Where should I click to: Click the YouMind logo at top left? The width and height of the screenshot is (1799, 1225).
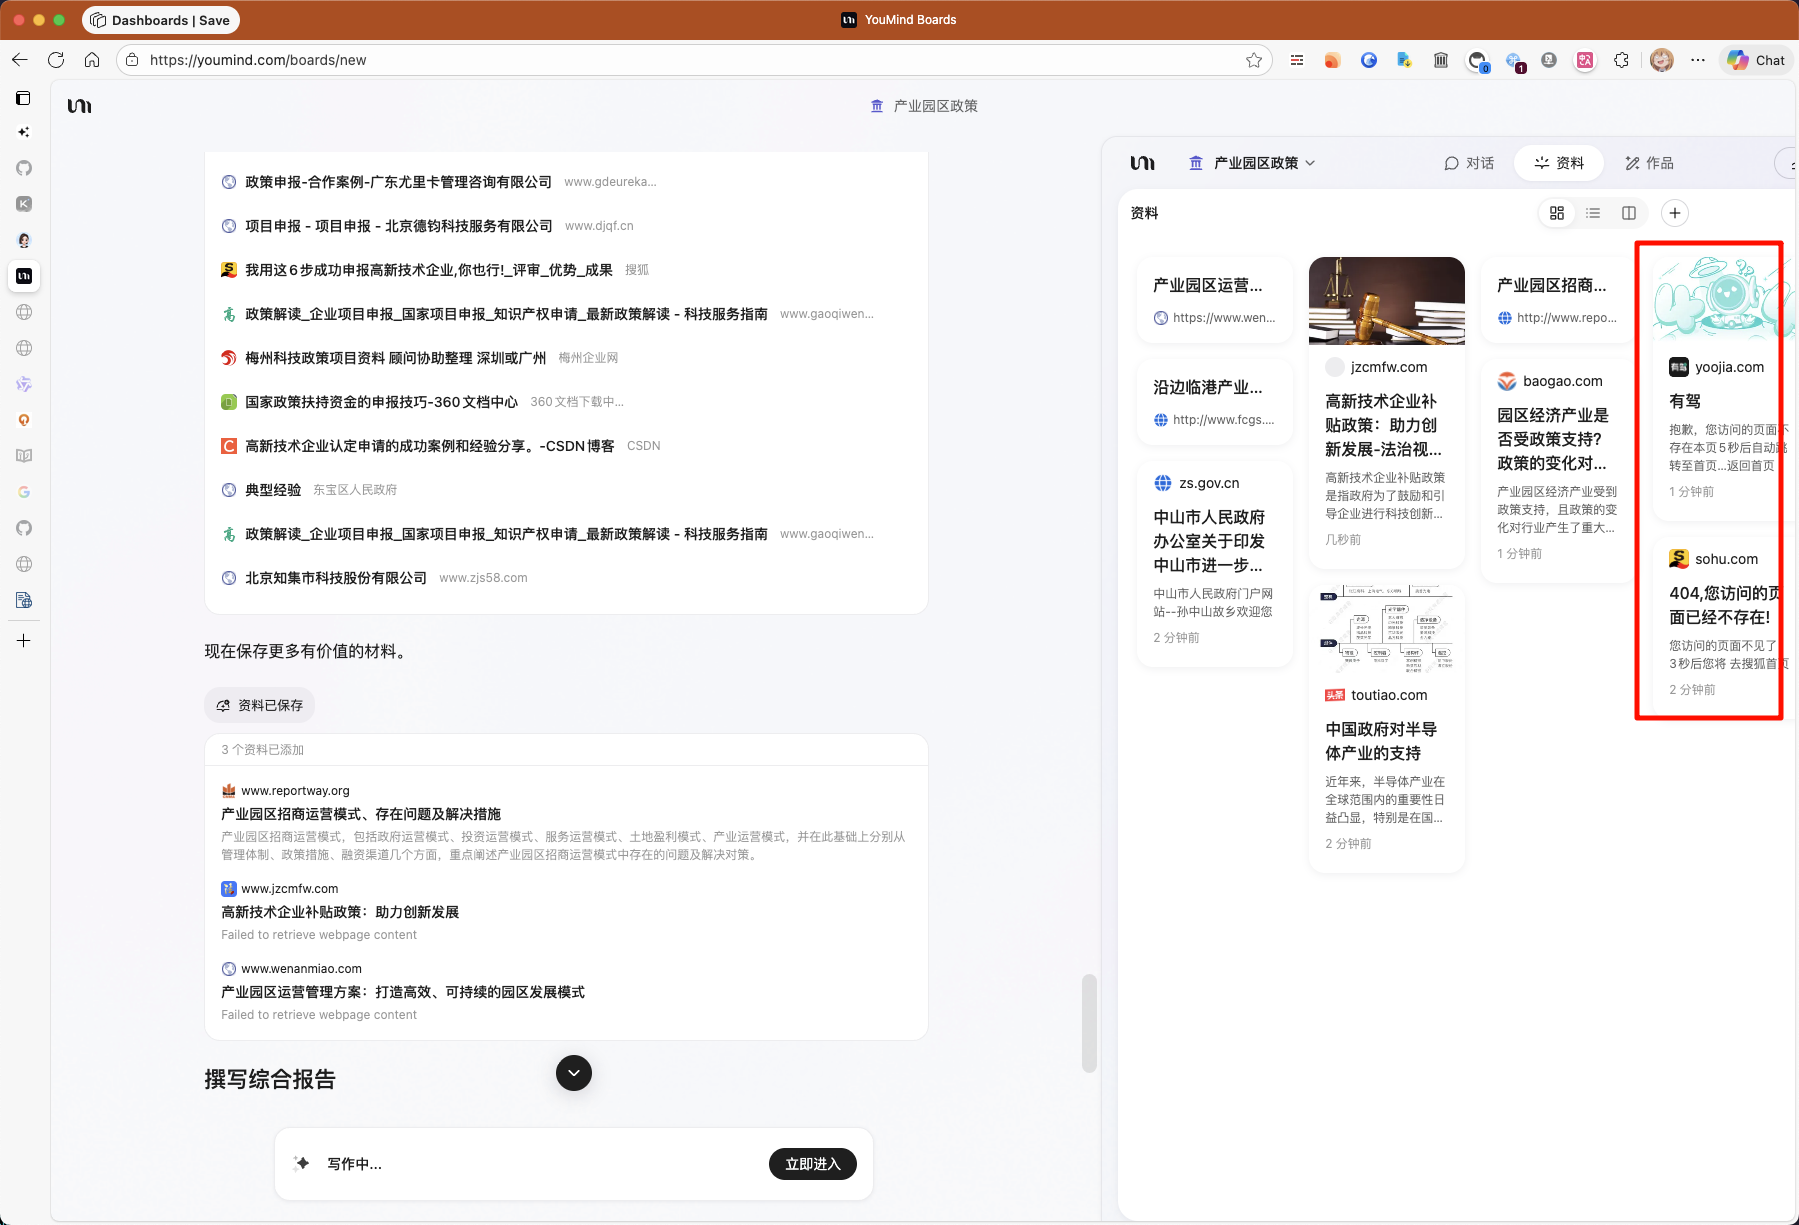pos(80,106)
